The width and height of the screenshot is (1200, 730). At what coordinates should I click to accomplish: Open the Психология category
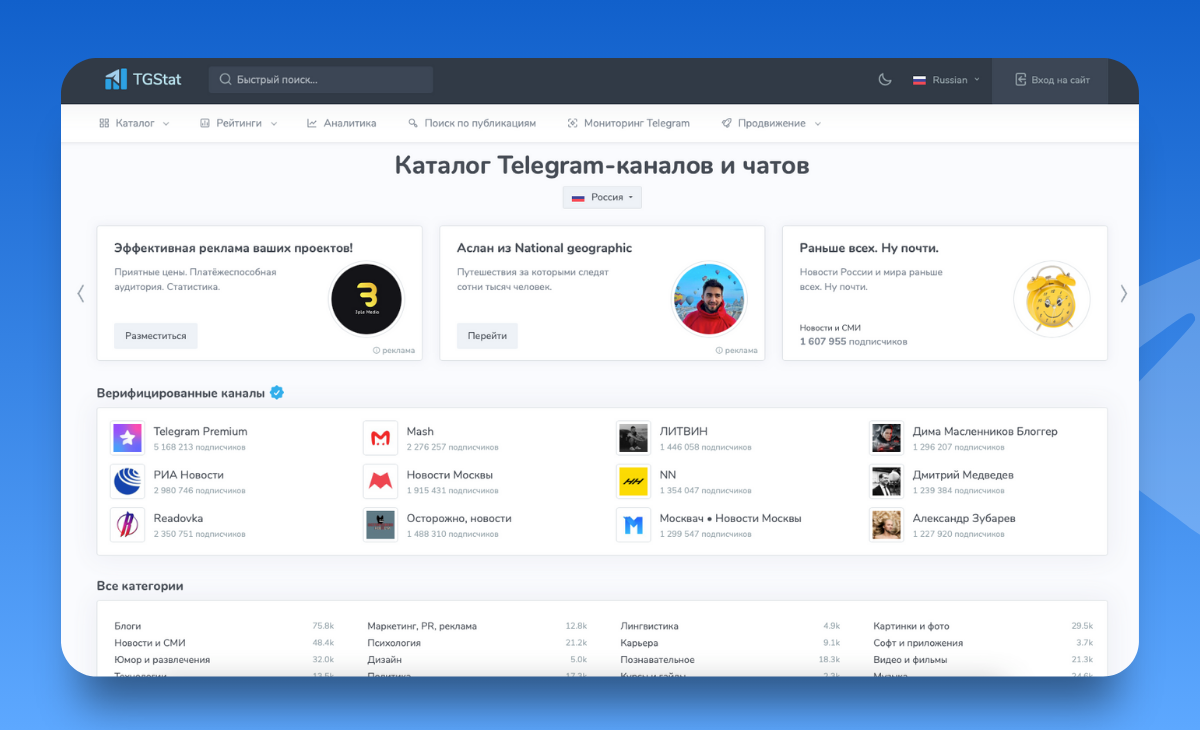pos(394,643)
